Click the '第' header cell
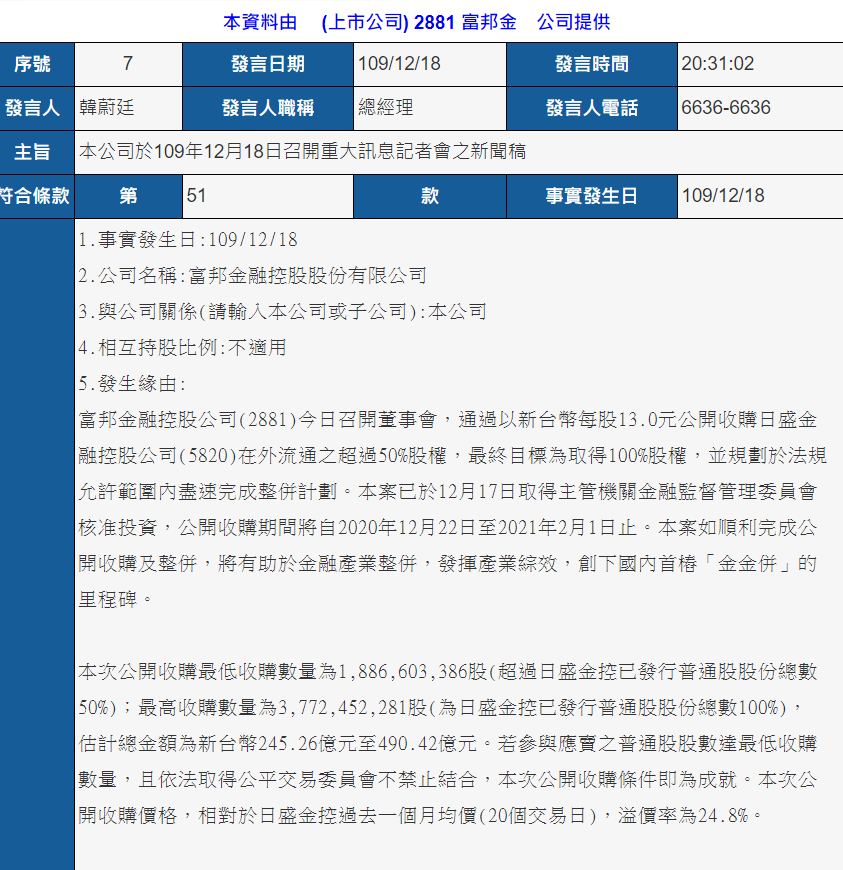843x870 pixels. [128, 196]
